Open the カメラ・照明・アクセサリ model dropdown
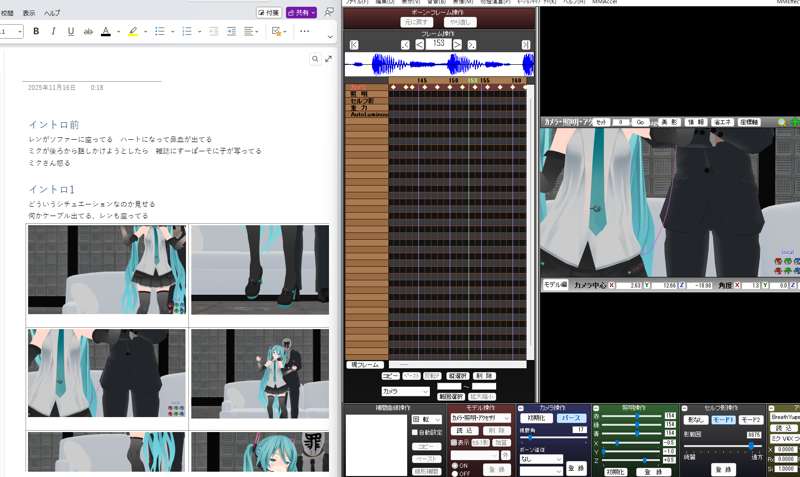Viewport: 800px width, 477px height. click(x=481, y=418)
